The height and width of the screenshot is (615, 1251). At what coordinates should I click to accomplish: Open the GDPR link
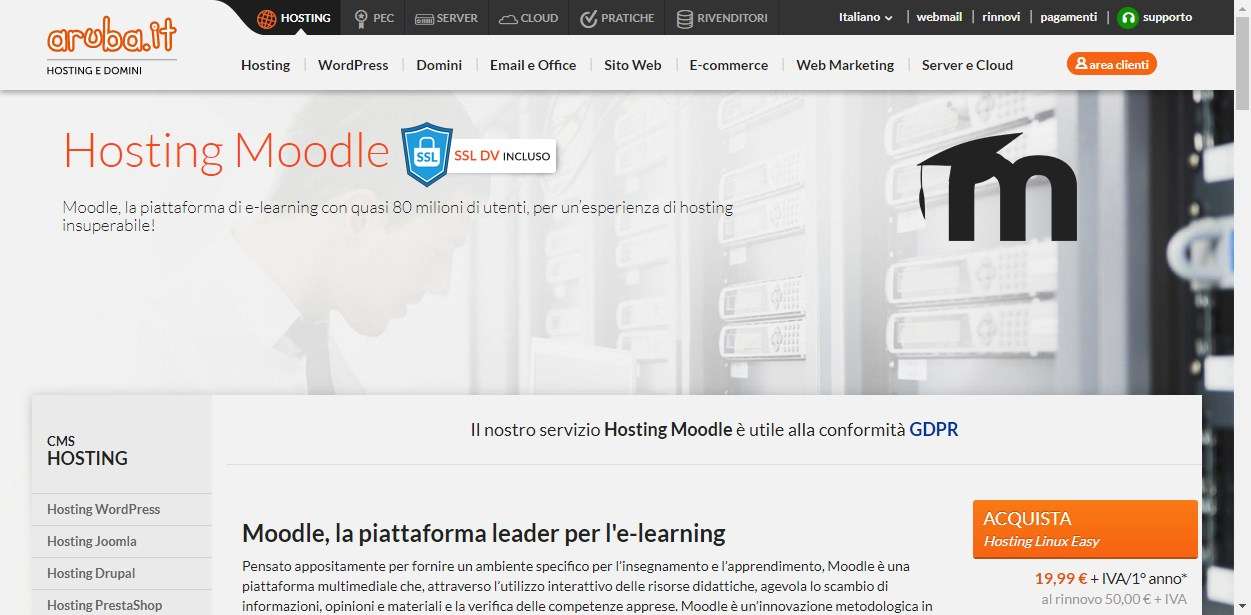pyautogui.click(x=934, y=428)
